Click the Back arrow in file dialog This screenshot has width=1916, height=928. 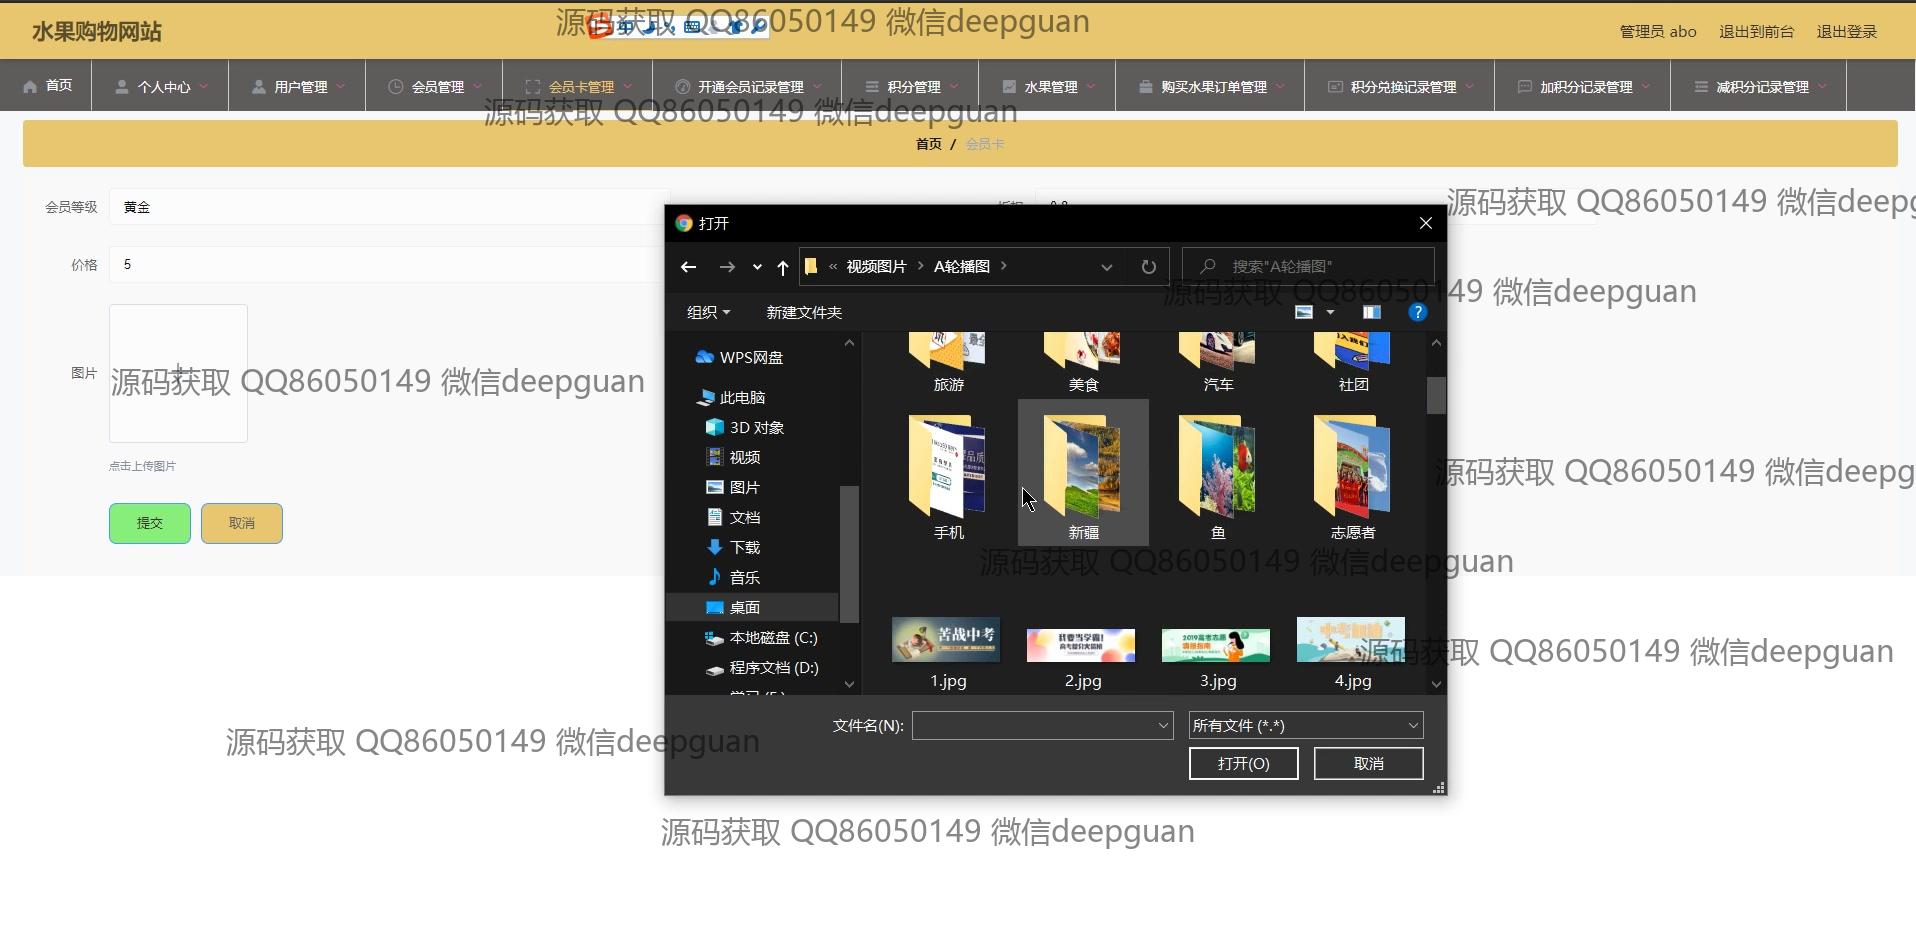(688, 267)
